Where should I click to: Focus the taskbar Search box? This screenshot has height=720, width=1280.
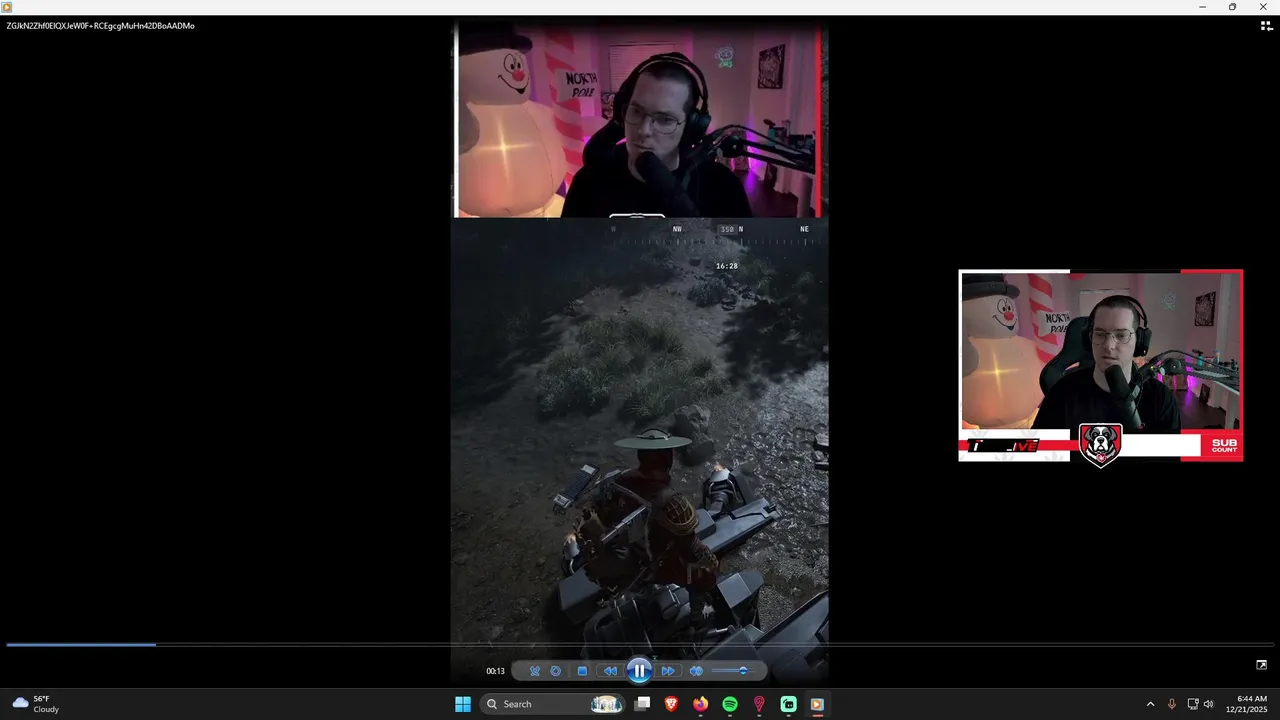(553, 704)
